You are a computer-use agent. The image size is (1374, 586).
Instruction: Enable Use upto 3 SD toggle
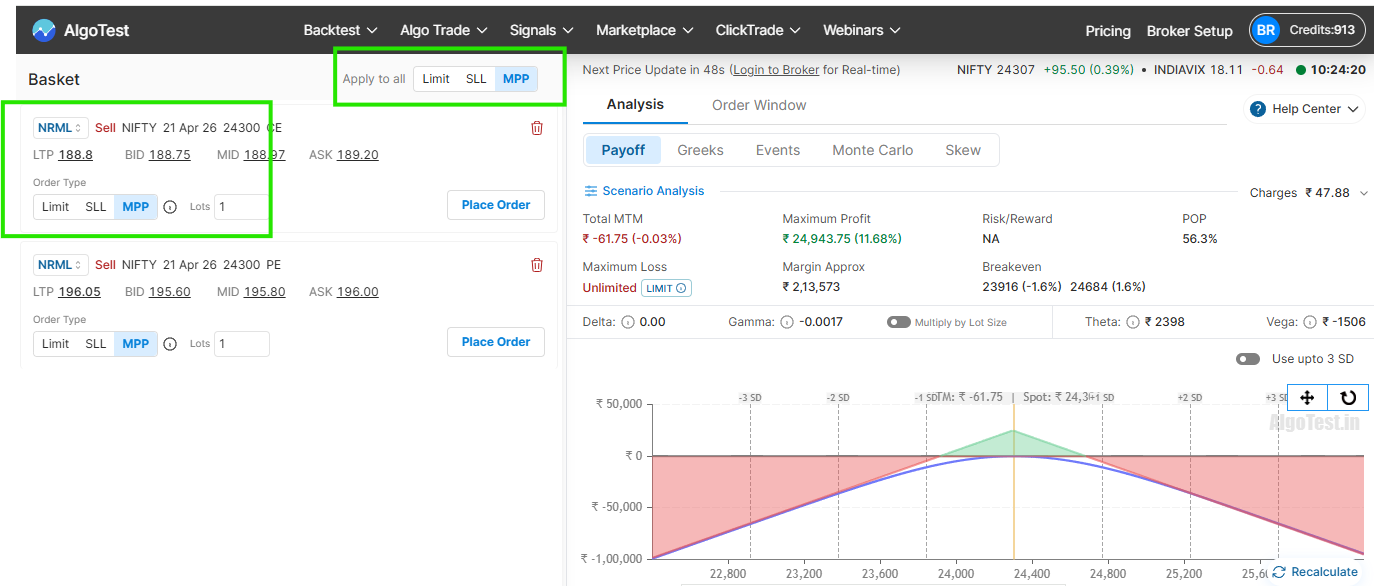[1247, 359]
